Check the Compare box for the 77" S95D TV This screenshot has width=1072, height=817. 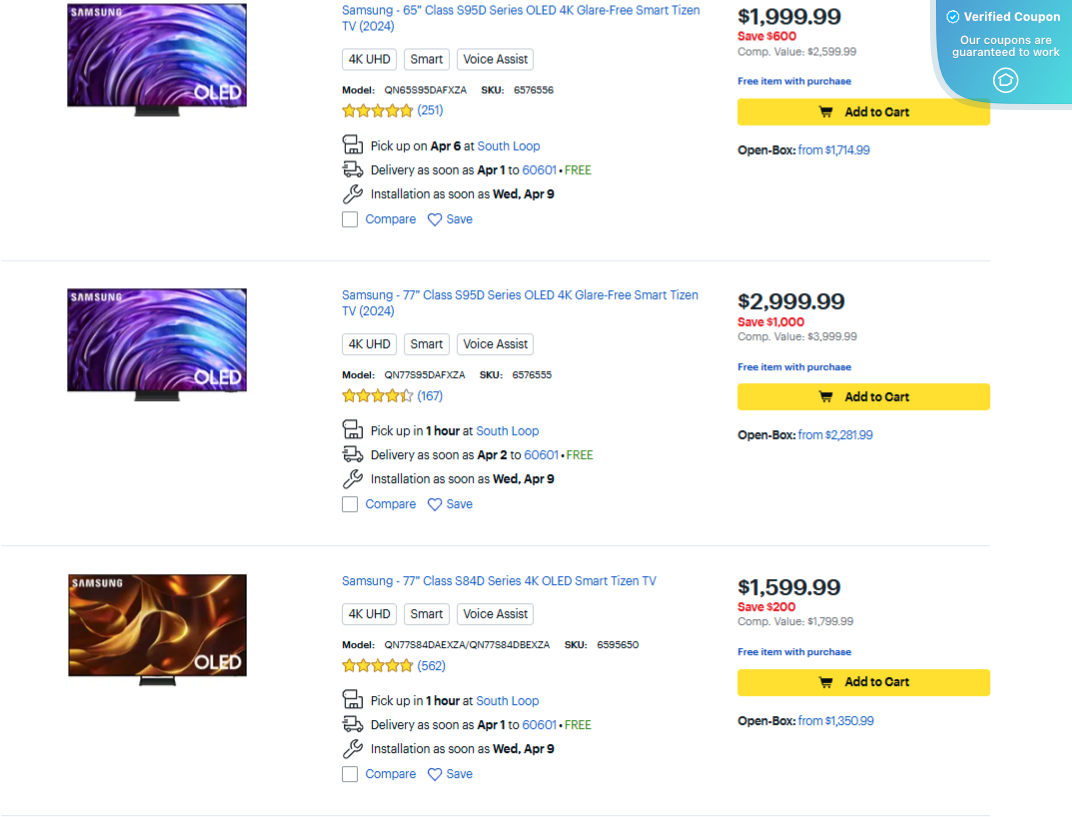[x=349, y=503]
